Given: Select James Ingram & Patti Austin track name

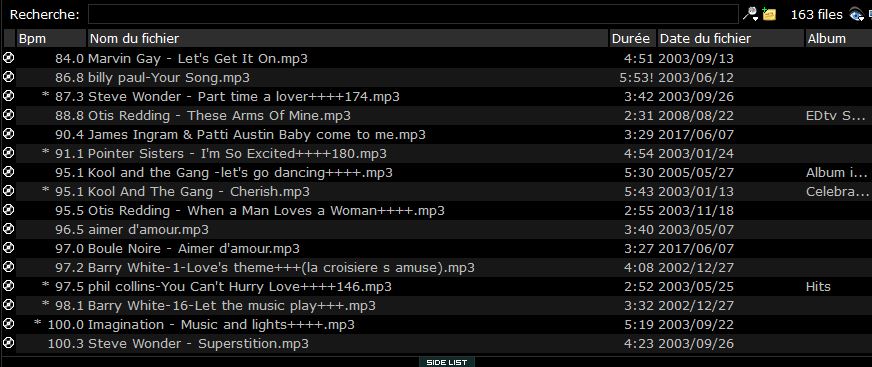Looking at the screenshot, I should pos(257,135).
